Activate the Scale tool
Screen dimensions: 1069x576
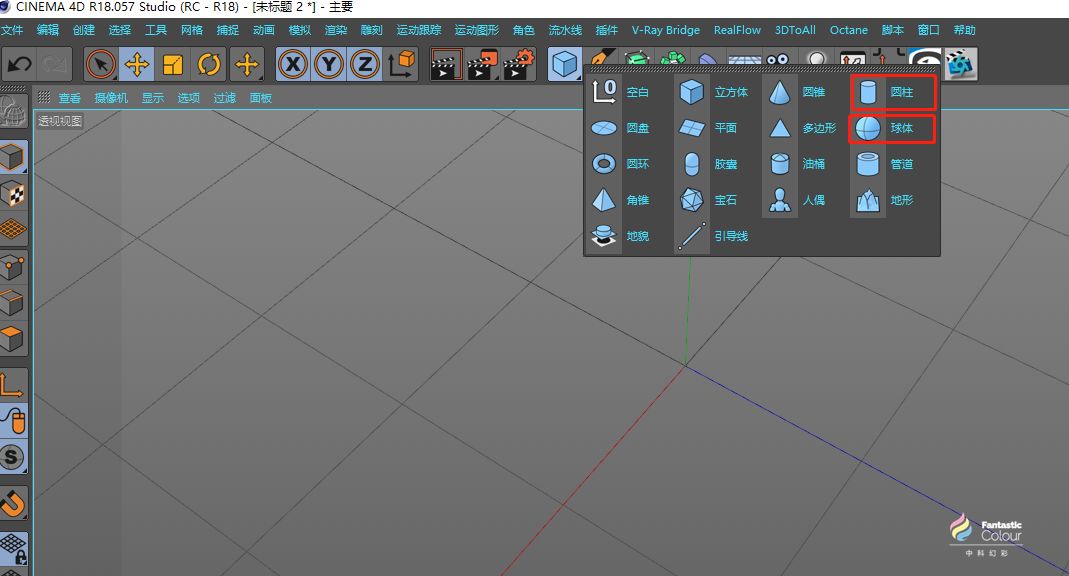pos(173,65)
